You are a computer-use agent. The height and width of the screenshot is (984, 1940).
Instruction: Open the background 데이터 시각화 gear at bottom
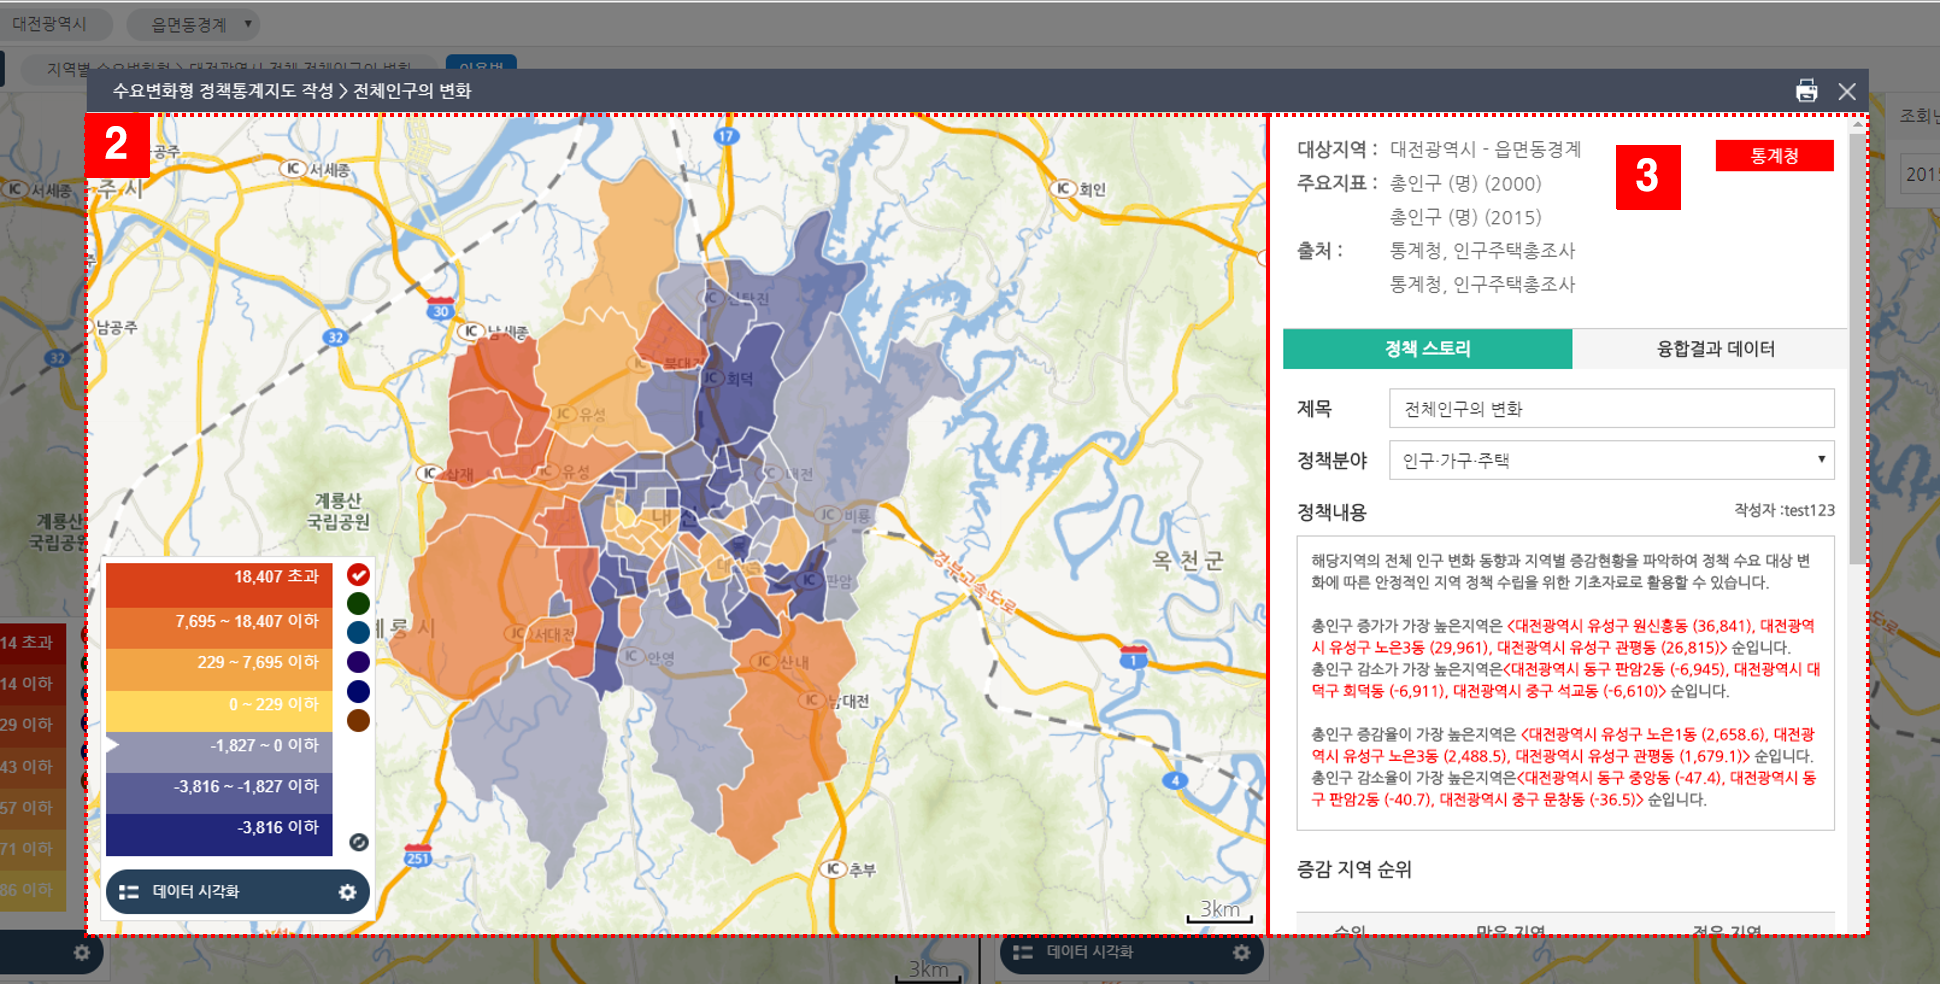1241,952
